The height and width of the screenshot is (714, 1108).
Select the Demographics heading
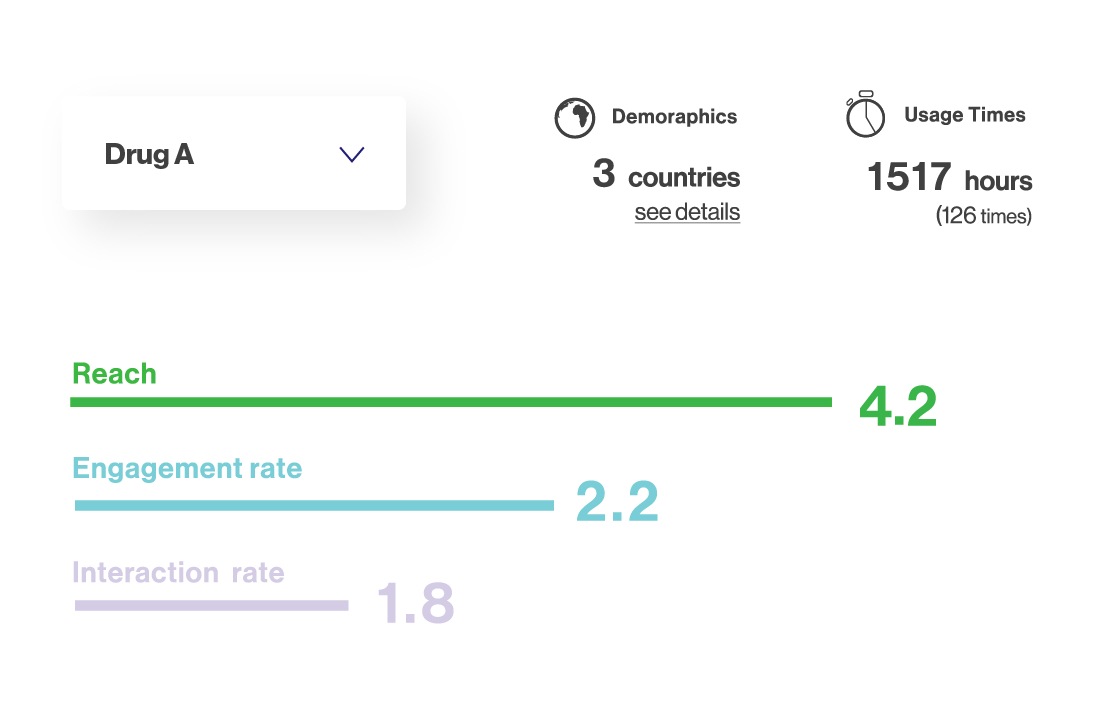[674, 117]
